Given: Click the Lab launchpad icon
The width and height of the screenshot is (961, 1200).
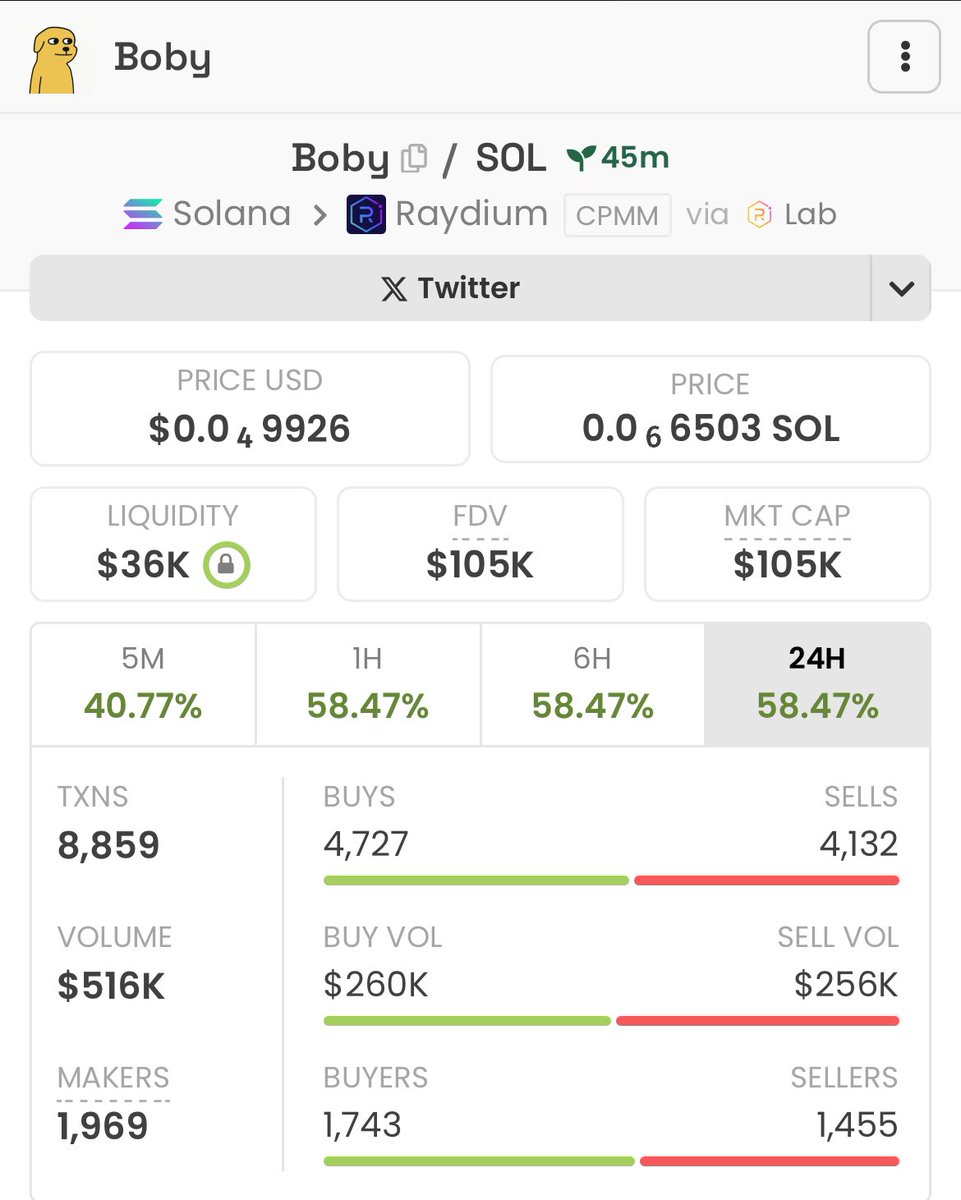Looking at the screenshot, I should click(760, 214).
